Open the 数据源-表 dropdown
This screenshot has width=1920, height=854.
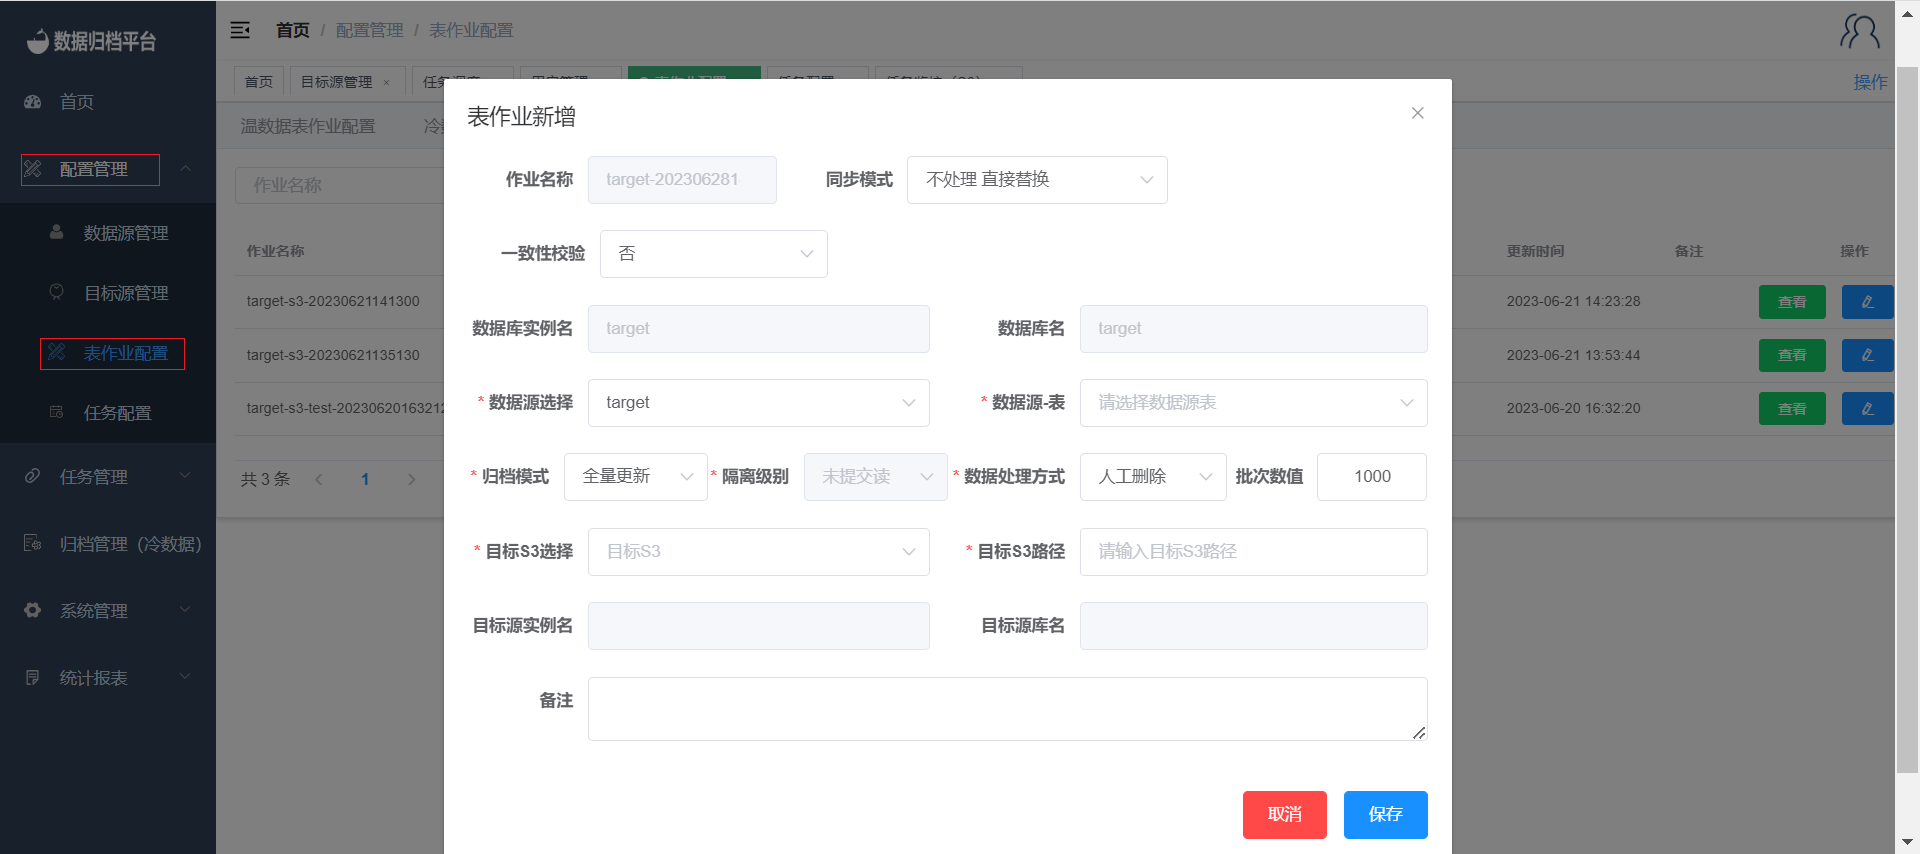[x=1254, y=403]
